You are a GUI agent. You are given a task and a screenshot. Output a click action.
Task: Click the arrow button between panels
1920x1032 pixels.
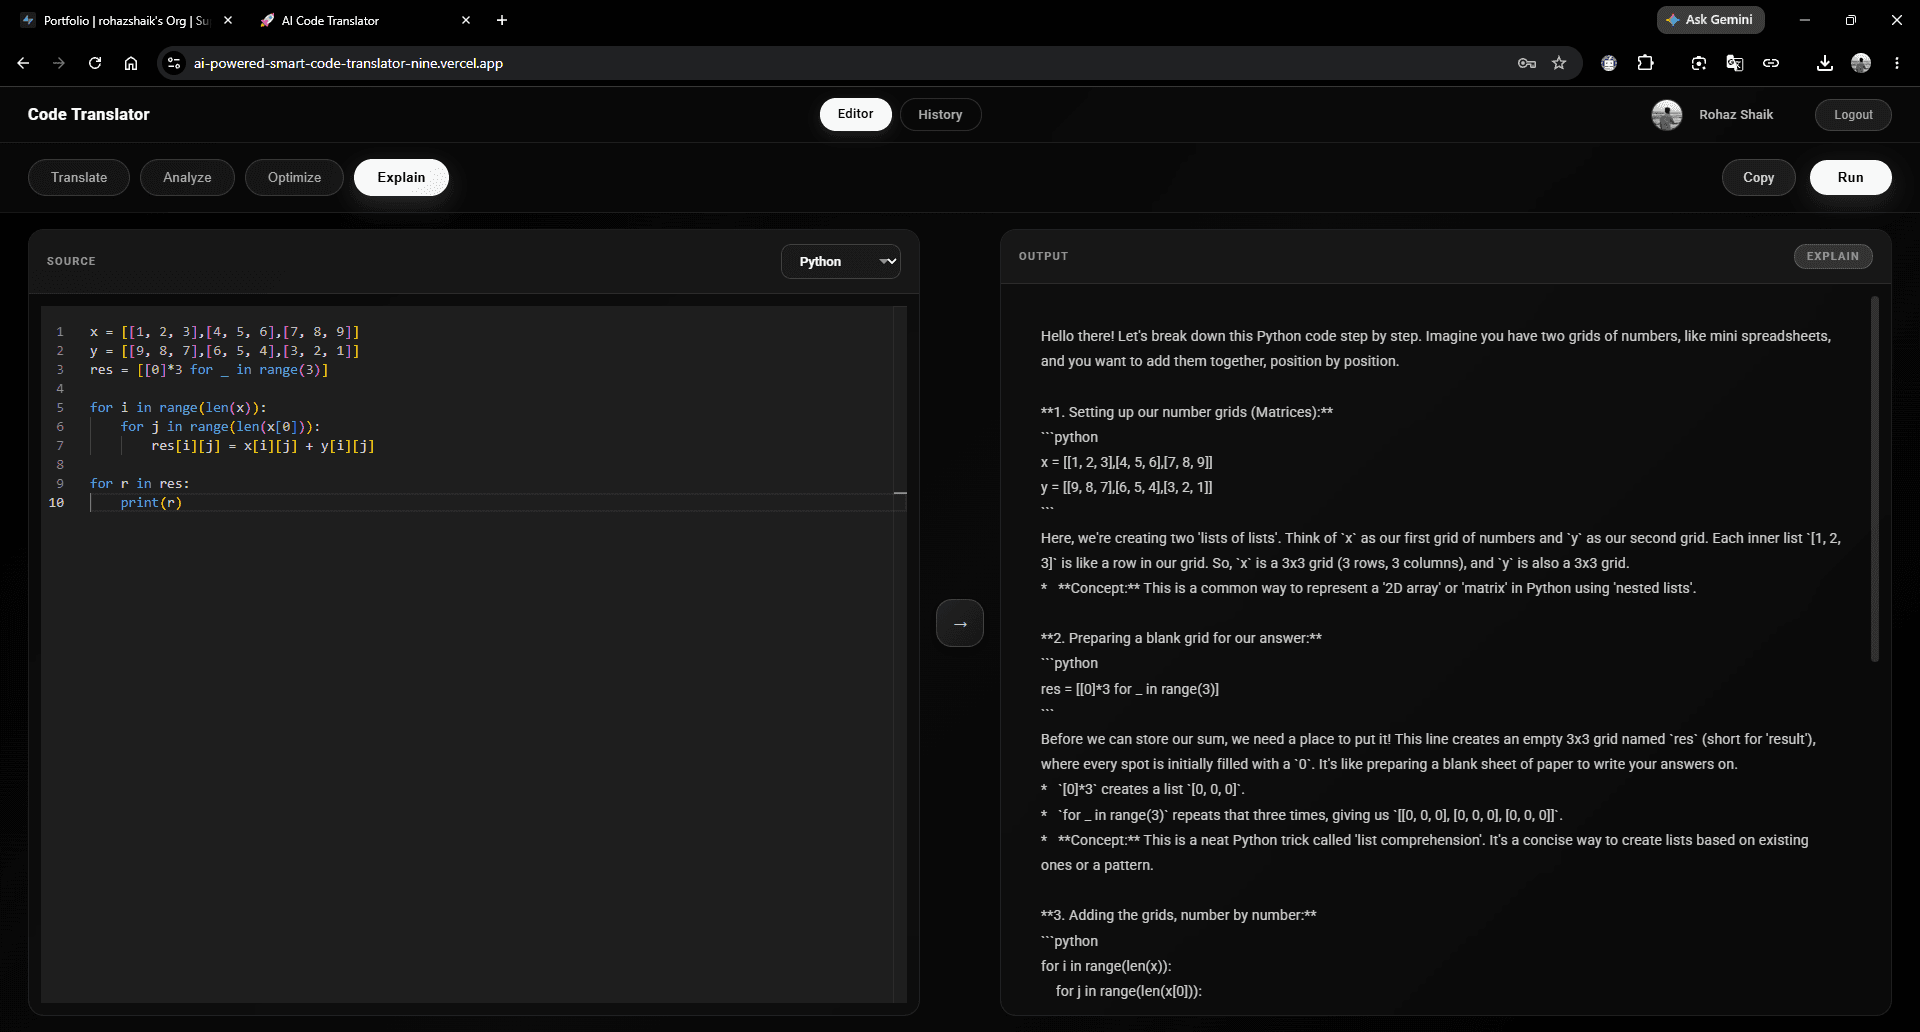tap(959, 623)
